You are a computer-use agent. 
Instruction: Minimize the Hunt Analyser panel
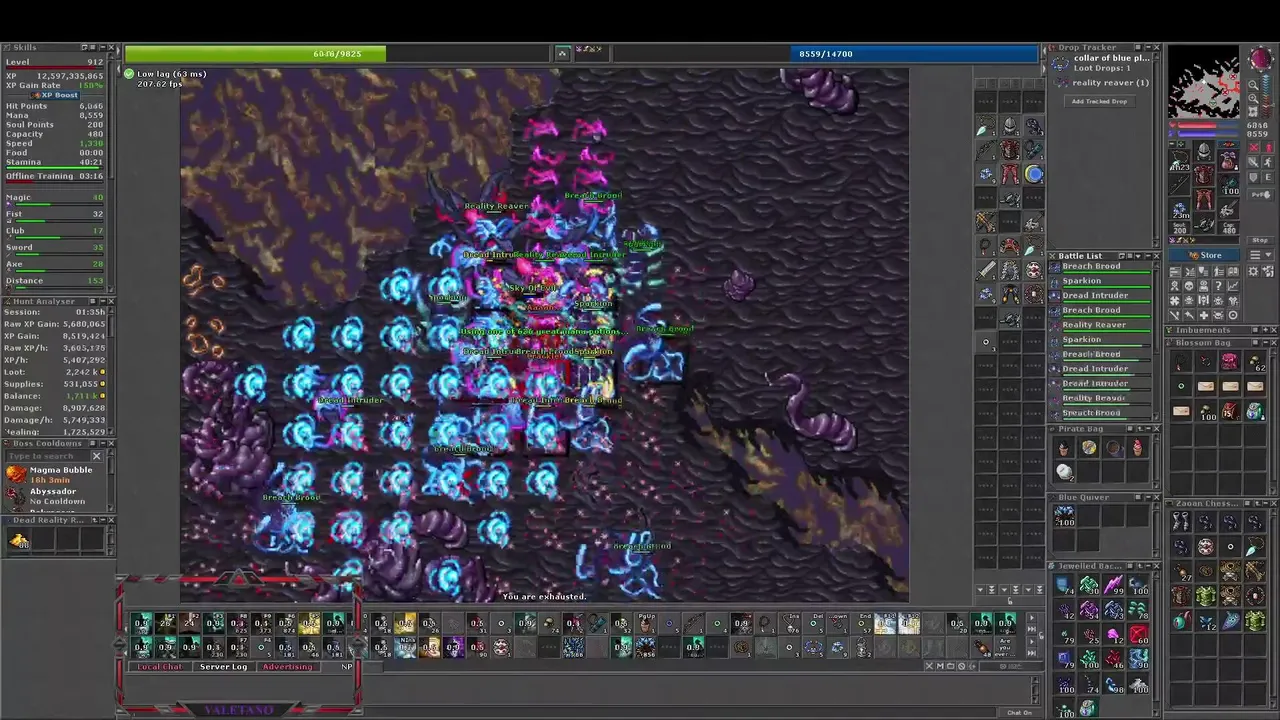pos(103,301)
